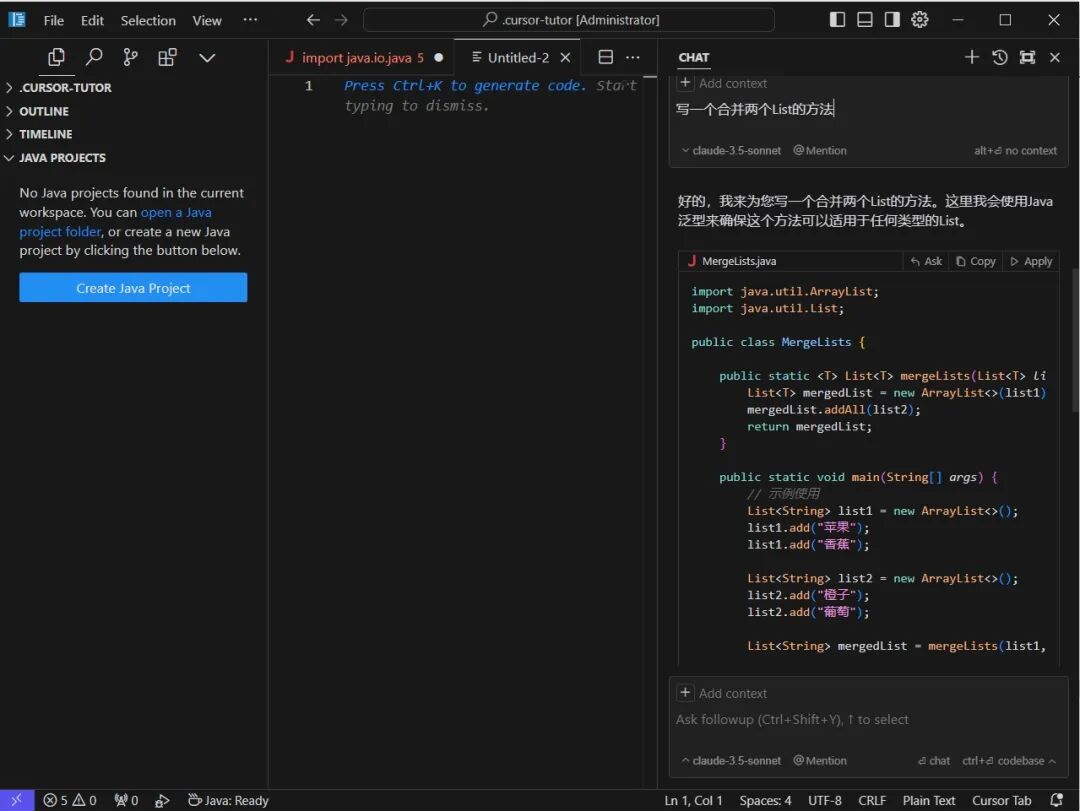The width and height of the screenshot is (1080, 811).
Task: Toggle the primary sidebar layout icon
Action: (837, 19)
